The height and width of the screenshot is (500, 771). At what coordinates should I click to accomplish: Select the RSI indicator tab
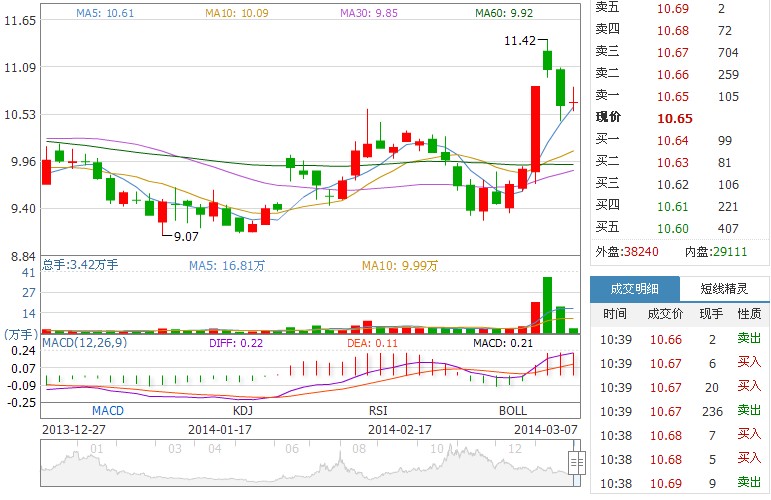(x=377, y=410)
